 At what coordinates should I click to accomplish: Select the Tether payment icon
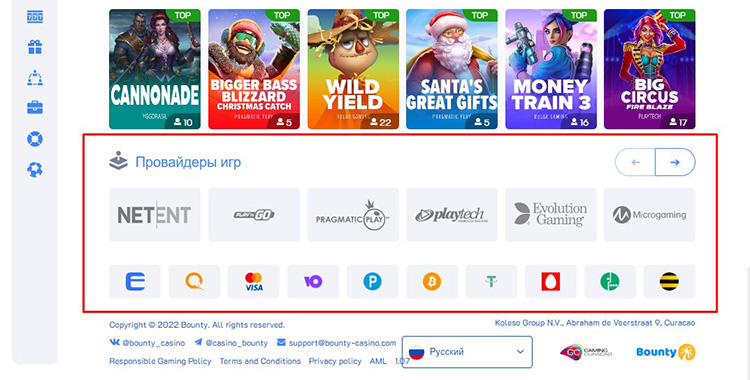(x=491, y=282)
